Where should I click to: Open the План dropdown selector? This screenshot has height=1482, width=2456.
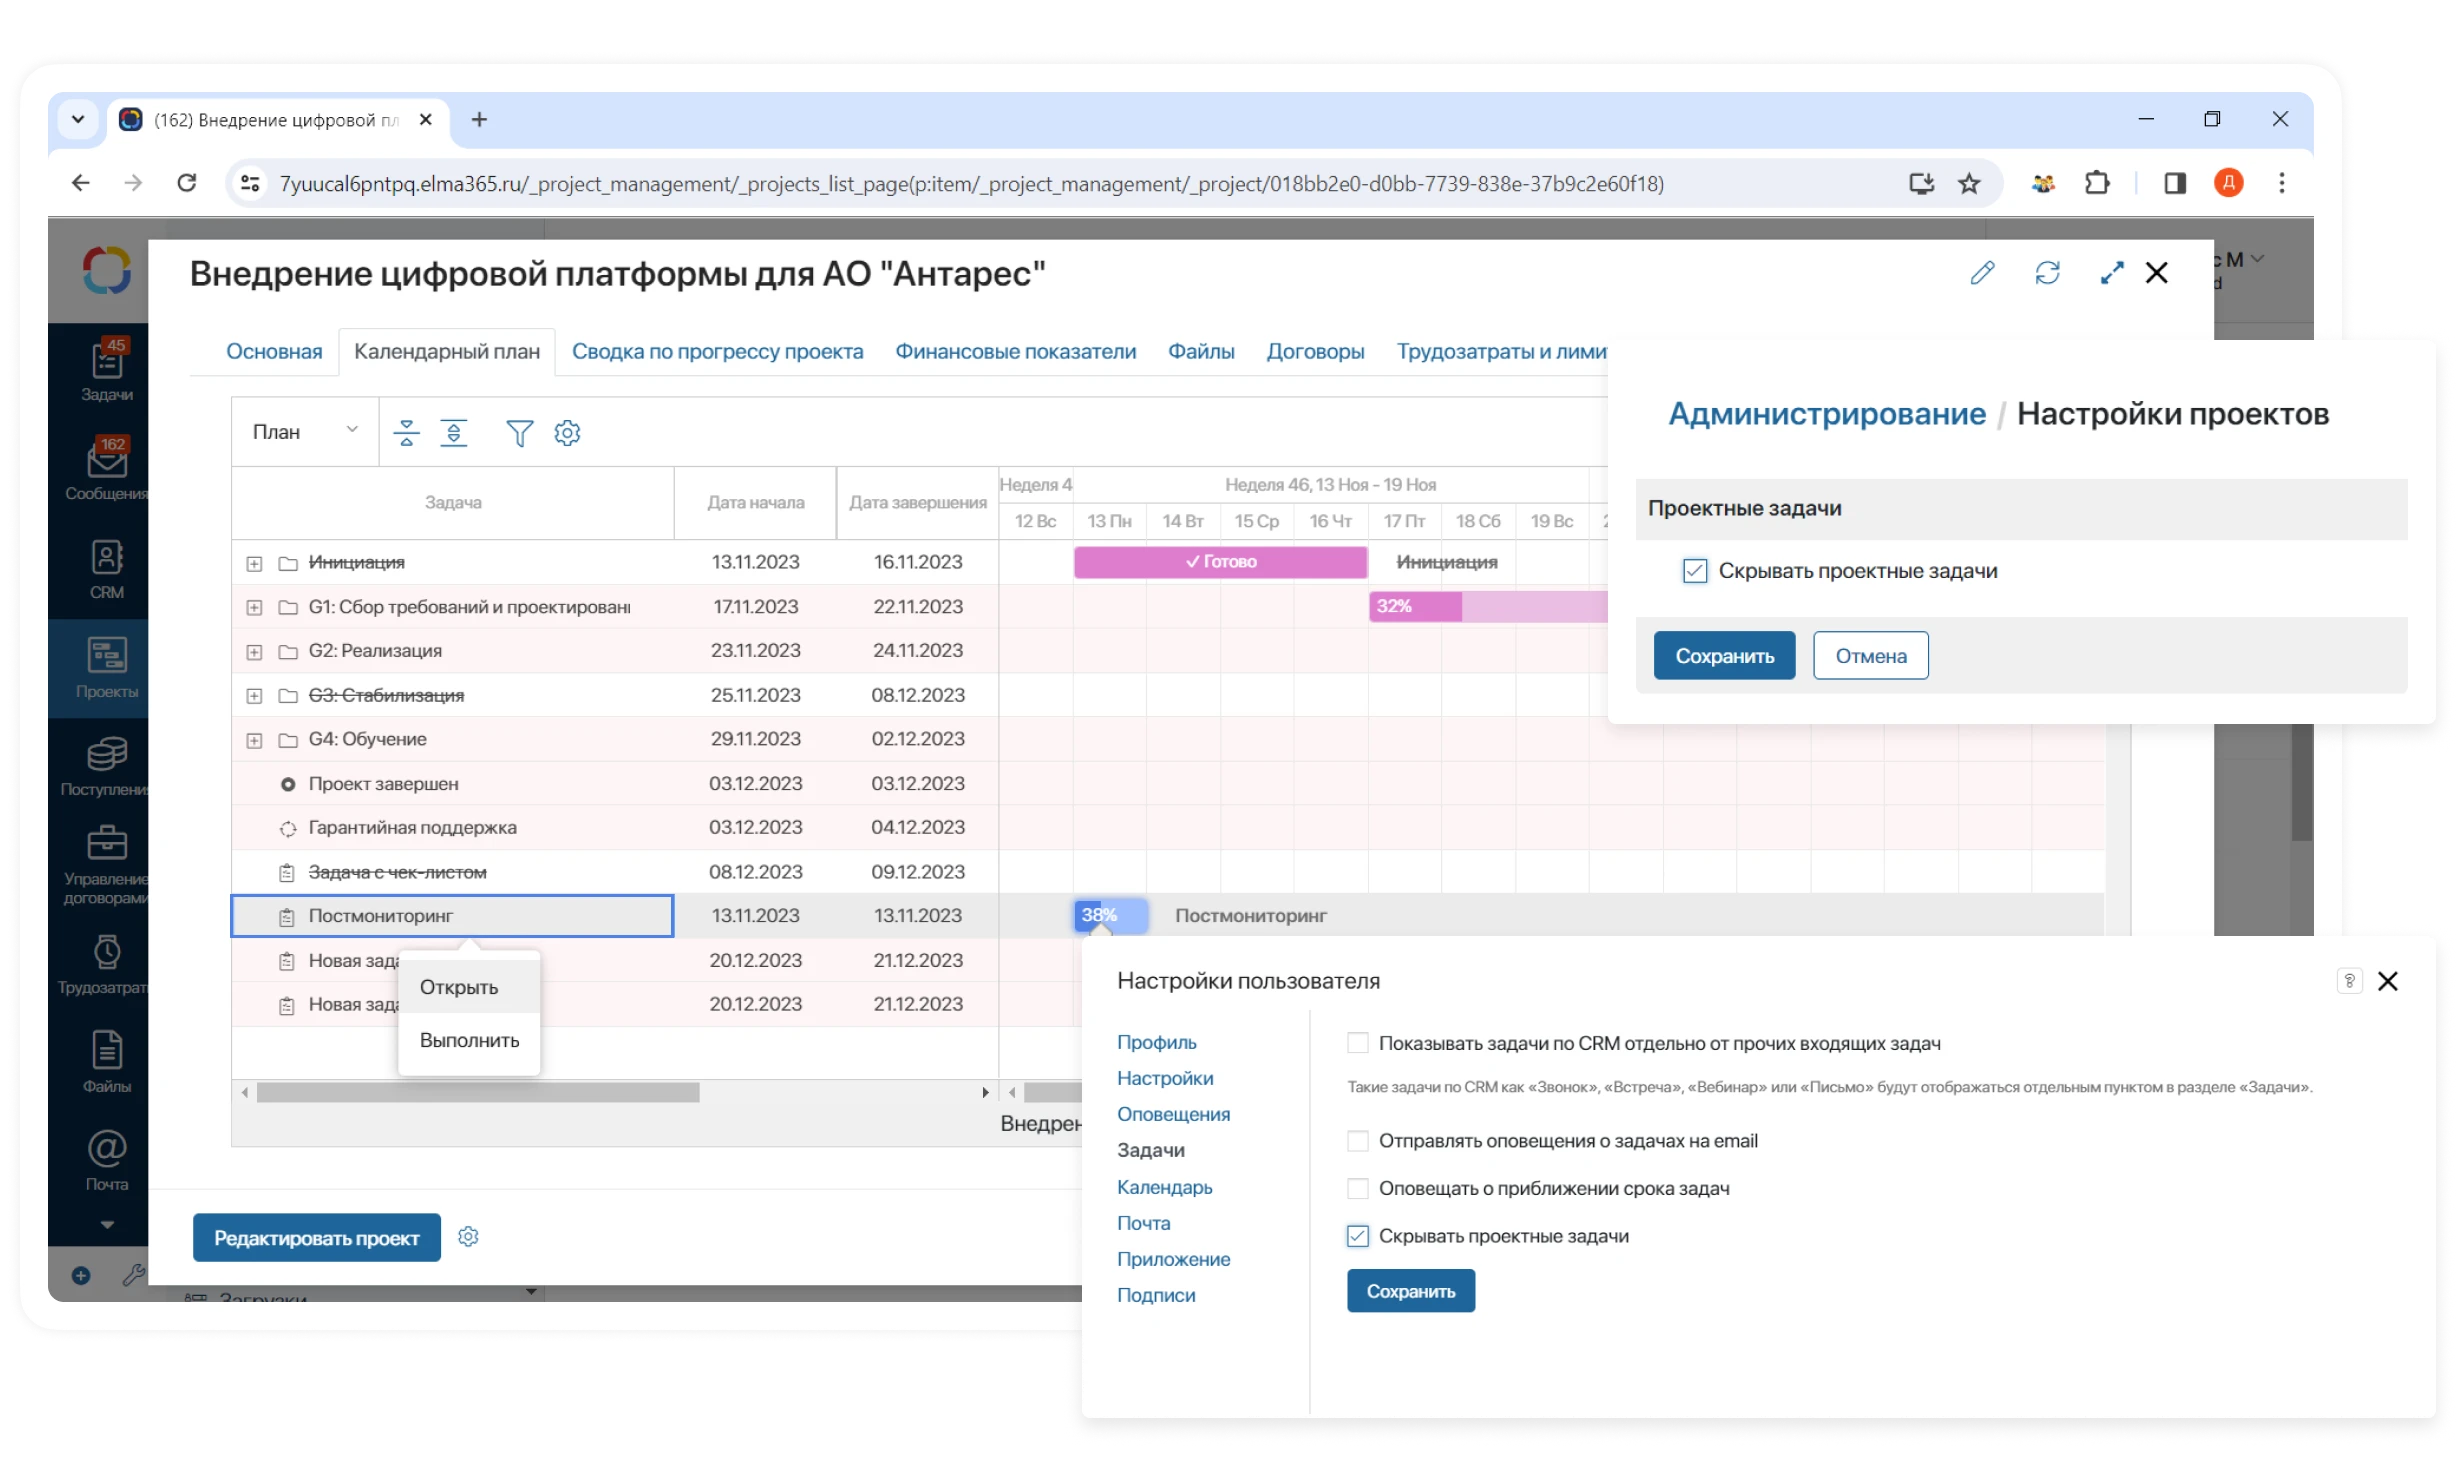coord(304,432)
